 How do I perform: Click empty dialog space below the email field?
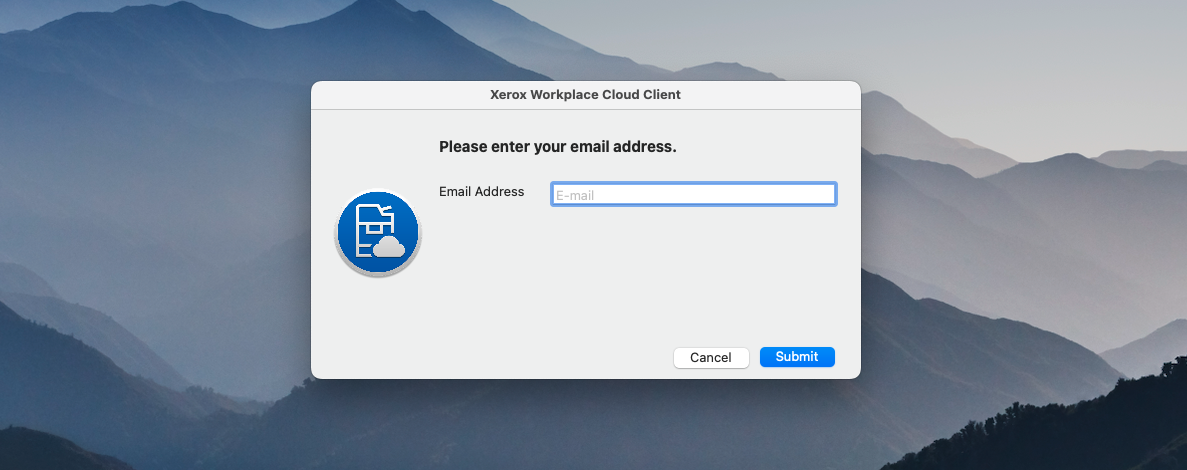[x=640, y=270]
